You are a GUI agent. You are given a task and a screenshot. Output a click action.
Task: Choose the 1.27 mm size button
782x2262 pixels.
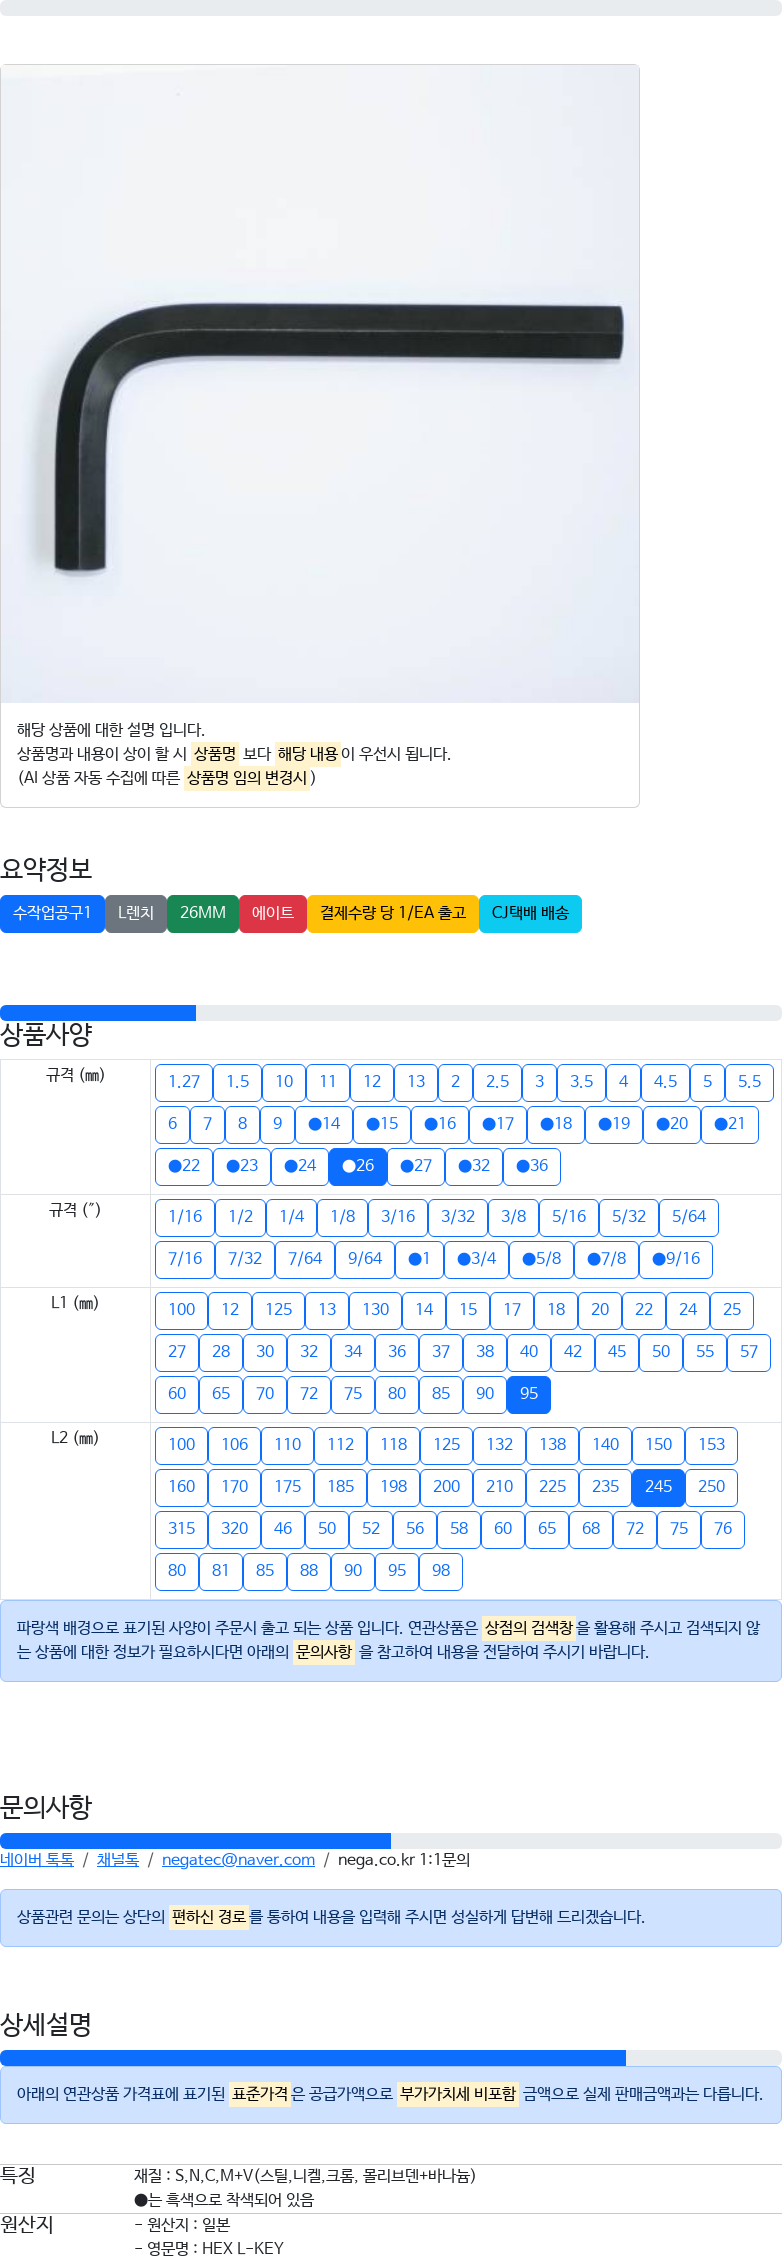(x=184, y=1082)
